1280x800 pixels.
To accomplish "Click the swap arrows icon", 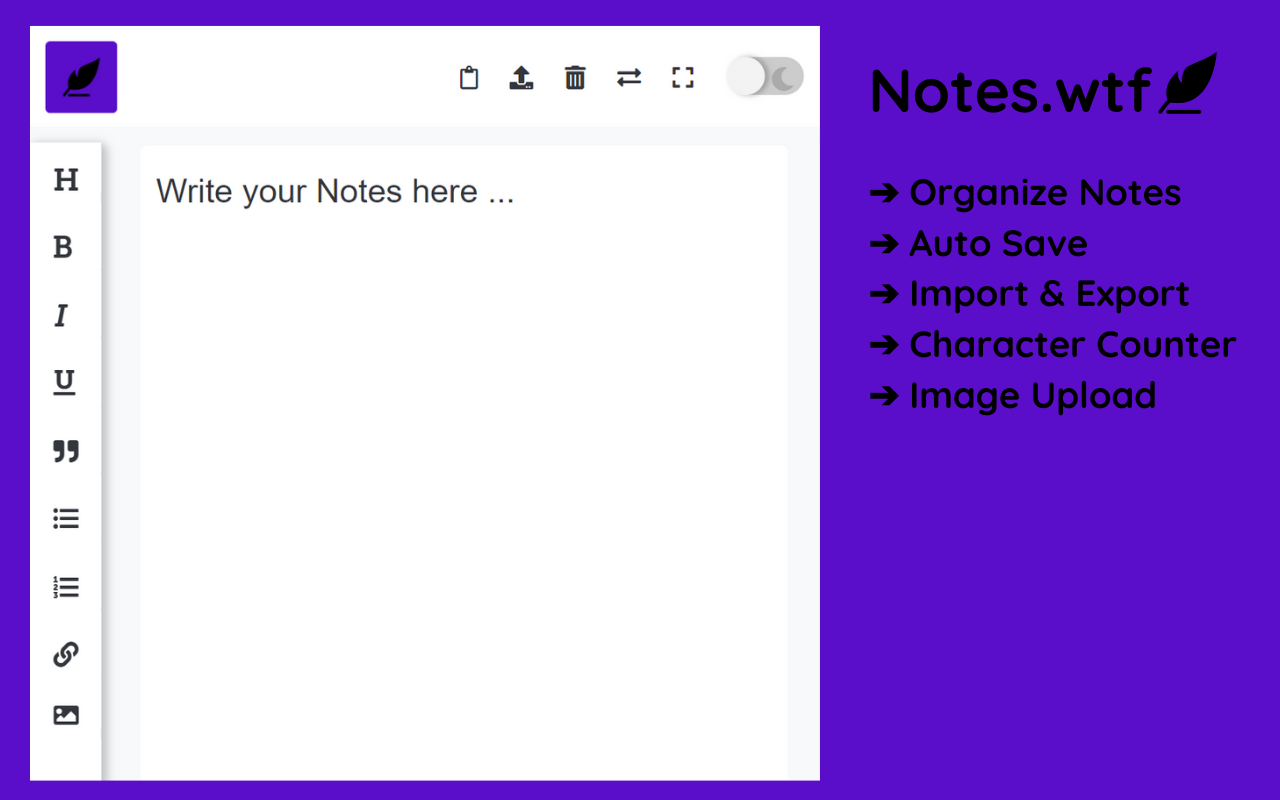I will point(629,78).
